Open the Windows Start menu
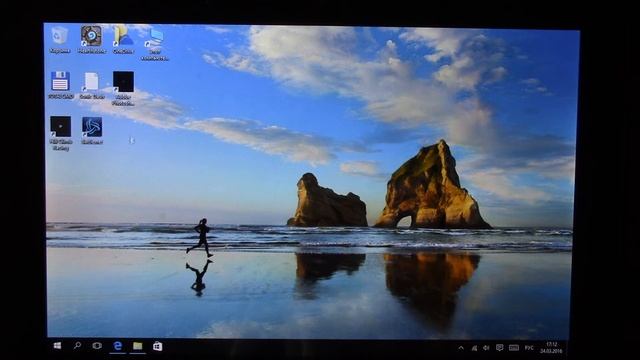640x360 pixels. tap(58, 346)
